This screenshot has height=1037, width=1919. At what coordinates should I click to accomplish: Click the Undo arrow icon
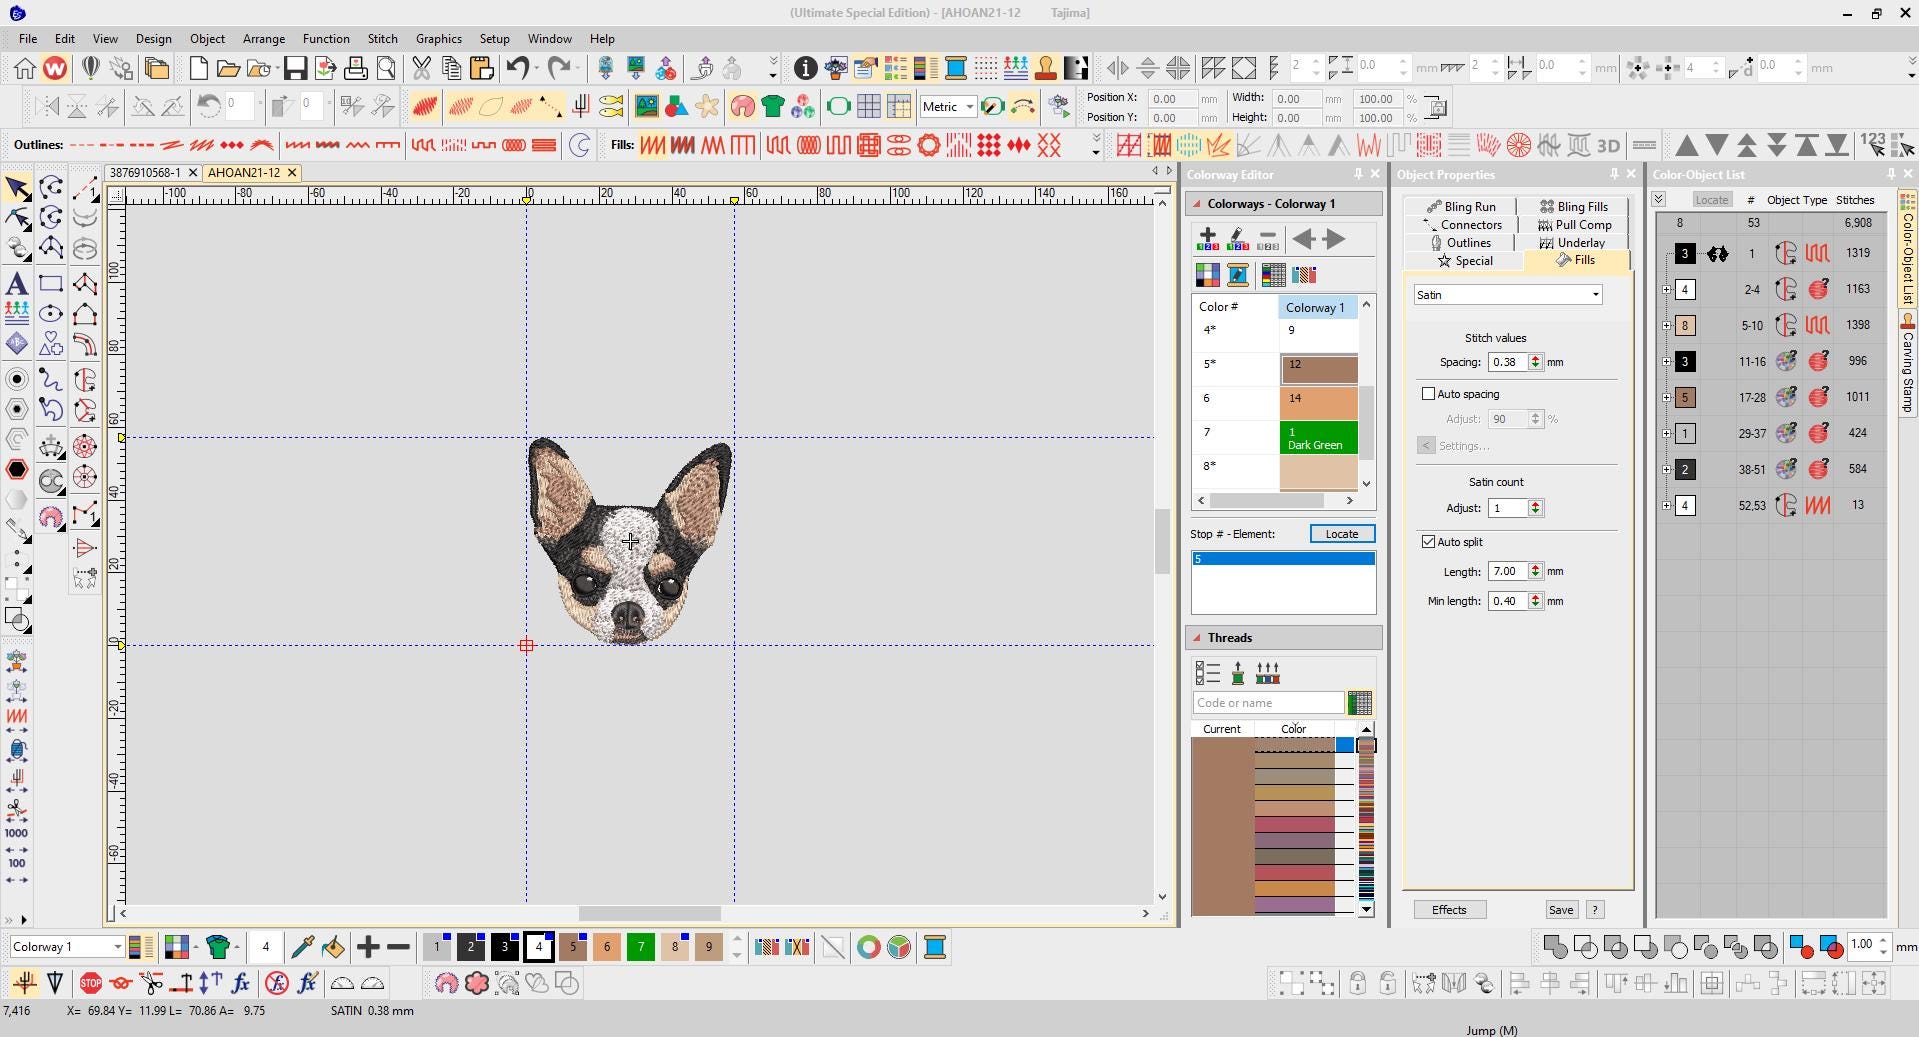(517, 68)
